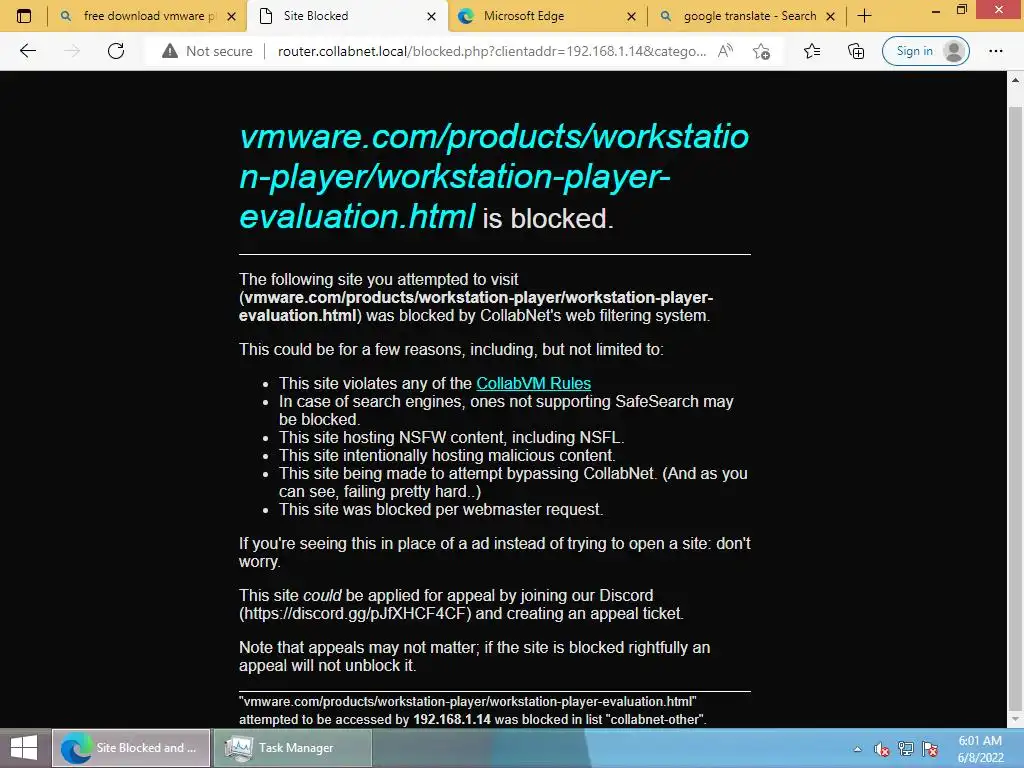The width and height of the screenshot is (1024, 768).
Task: Close the google translate tab
Action: [x=831, y=16]
